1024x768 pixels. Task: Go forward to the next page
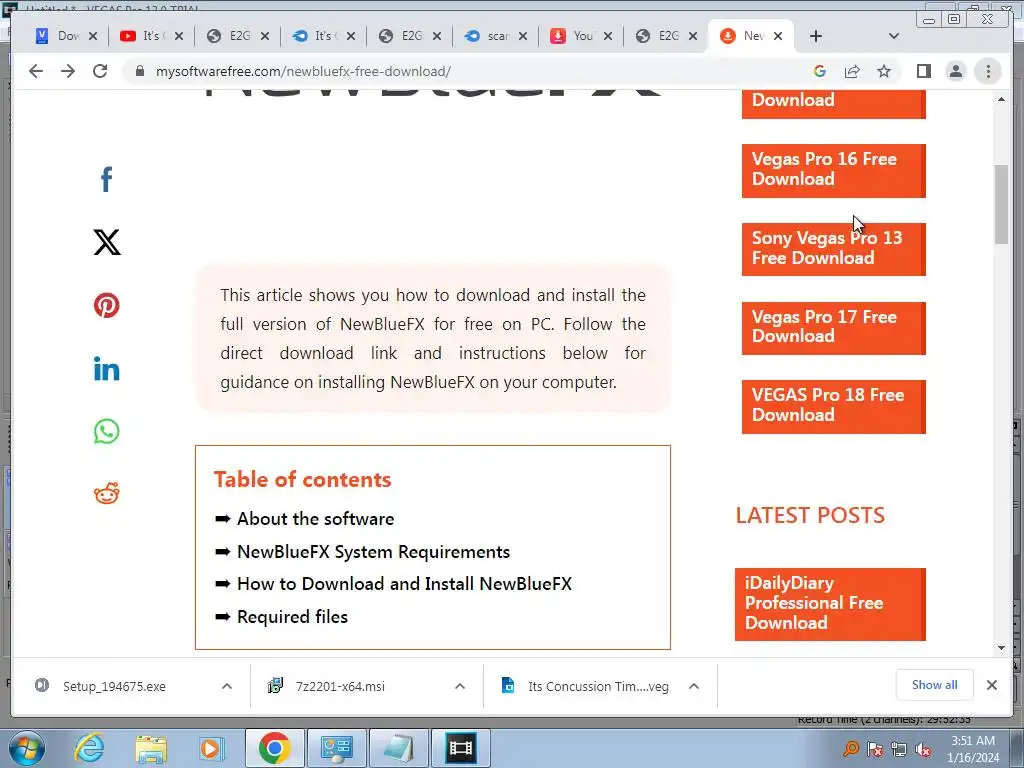(x=68, y=71)
